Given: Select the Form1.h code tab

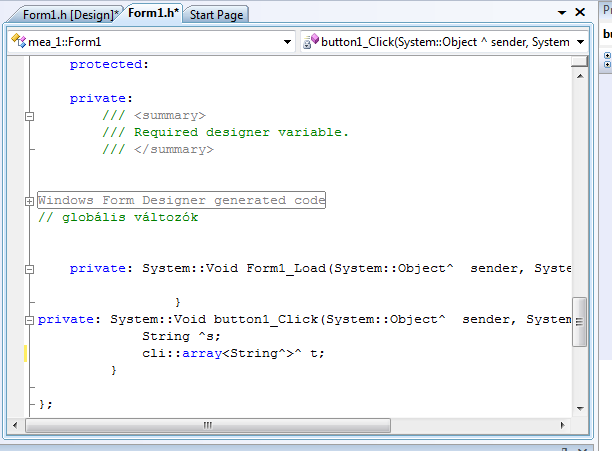Looking at the screenshot, I should [x=153, y=14].
